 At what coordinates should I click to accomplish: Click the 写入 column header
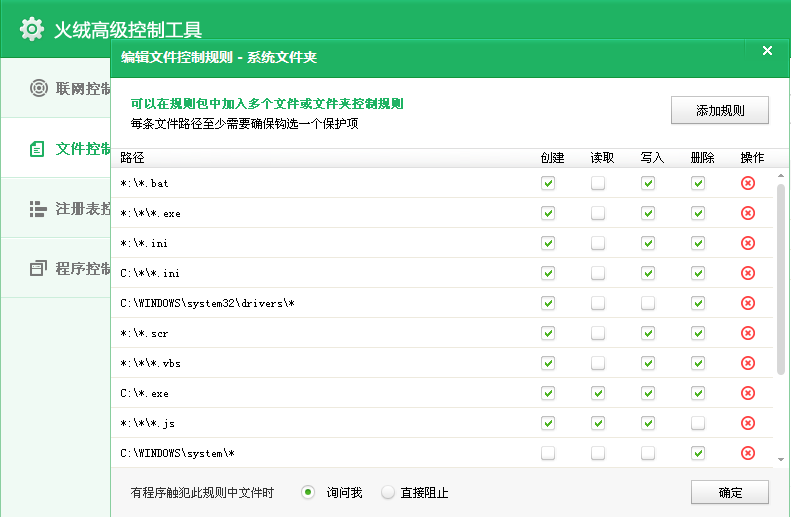pos(652,158)
